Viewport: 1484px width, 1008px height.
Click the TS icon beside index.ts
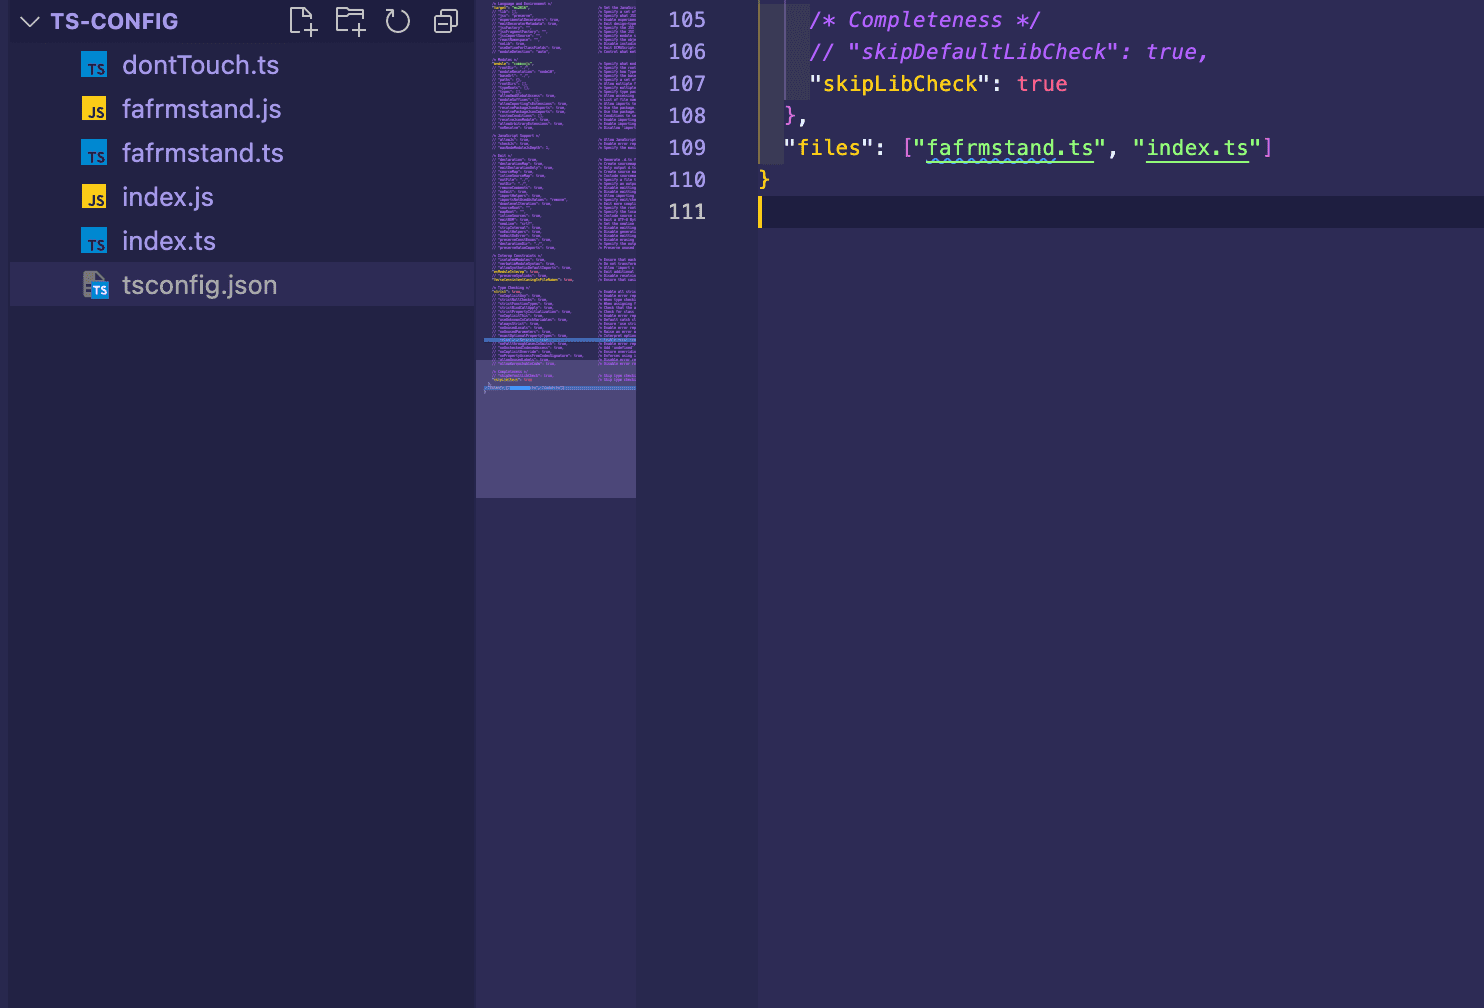(94, 241)
